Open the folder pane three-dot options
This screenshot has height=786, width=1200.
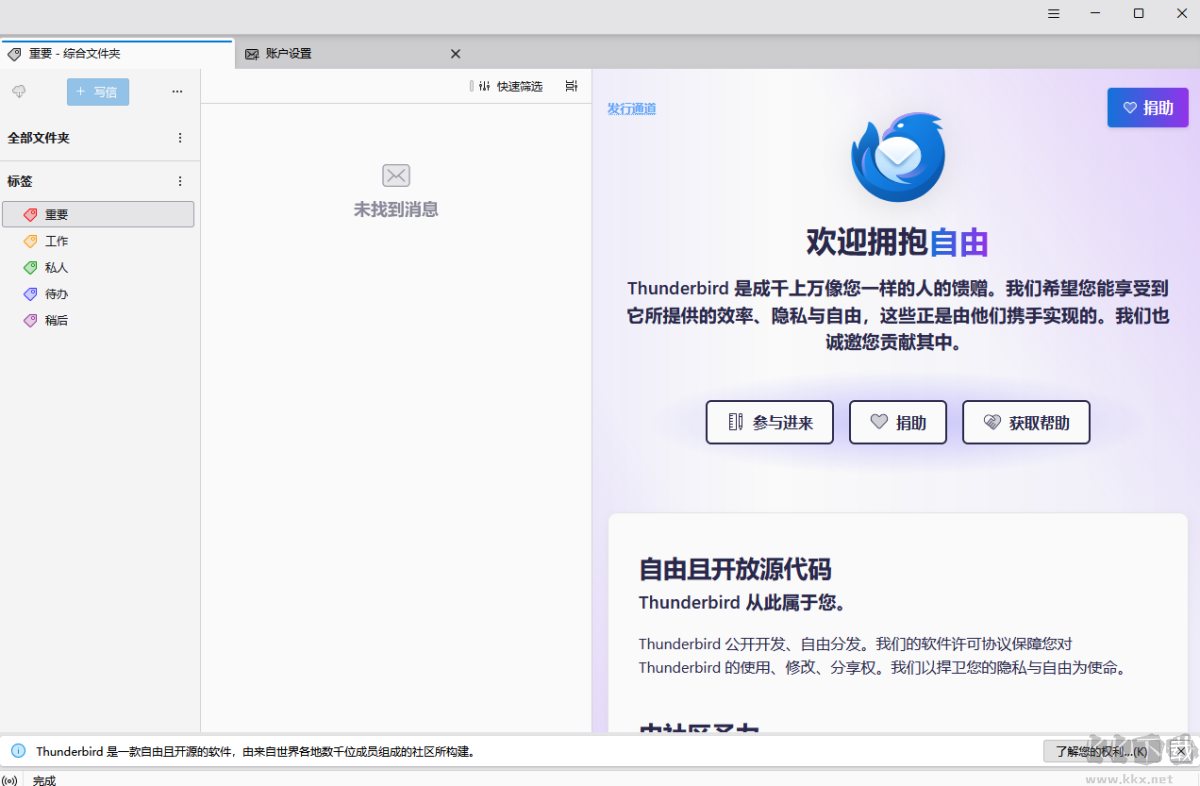(x=177, y=91)
